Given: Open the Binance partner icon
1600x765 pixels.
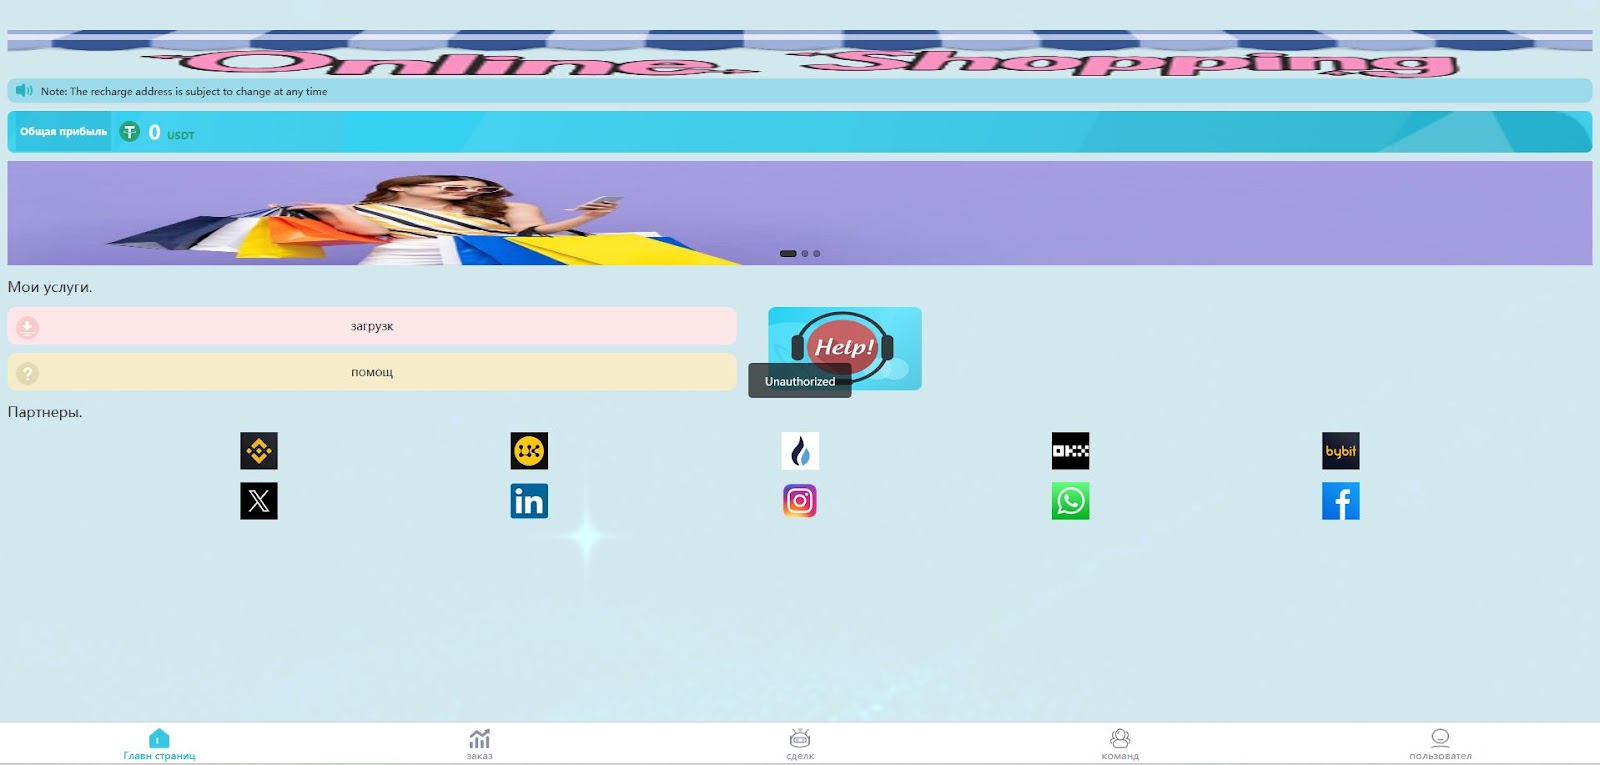Looking at the screenshot, I should (259, 451).
